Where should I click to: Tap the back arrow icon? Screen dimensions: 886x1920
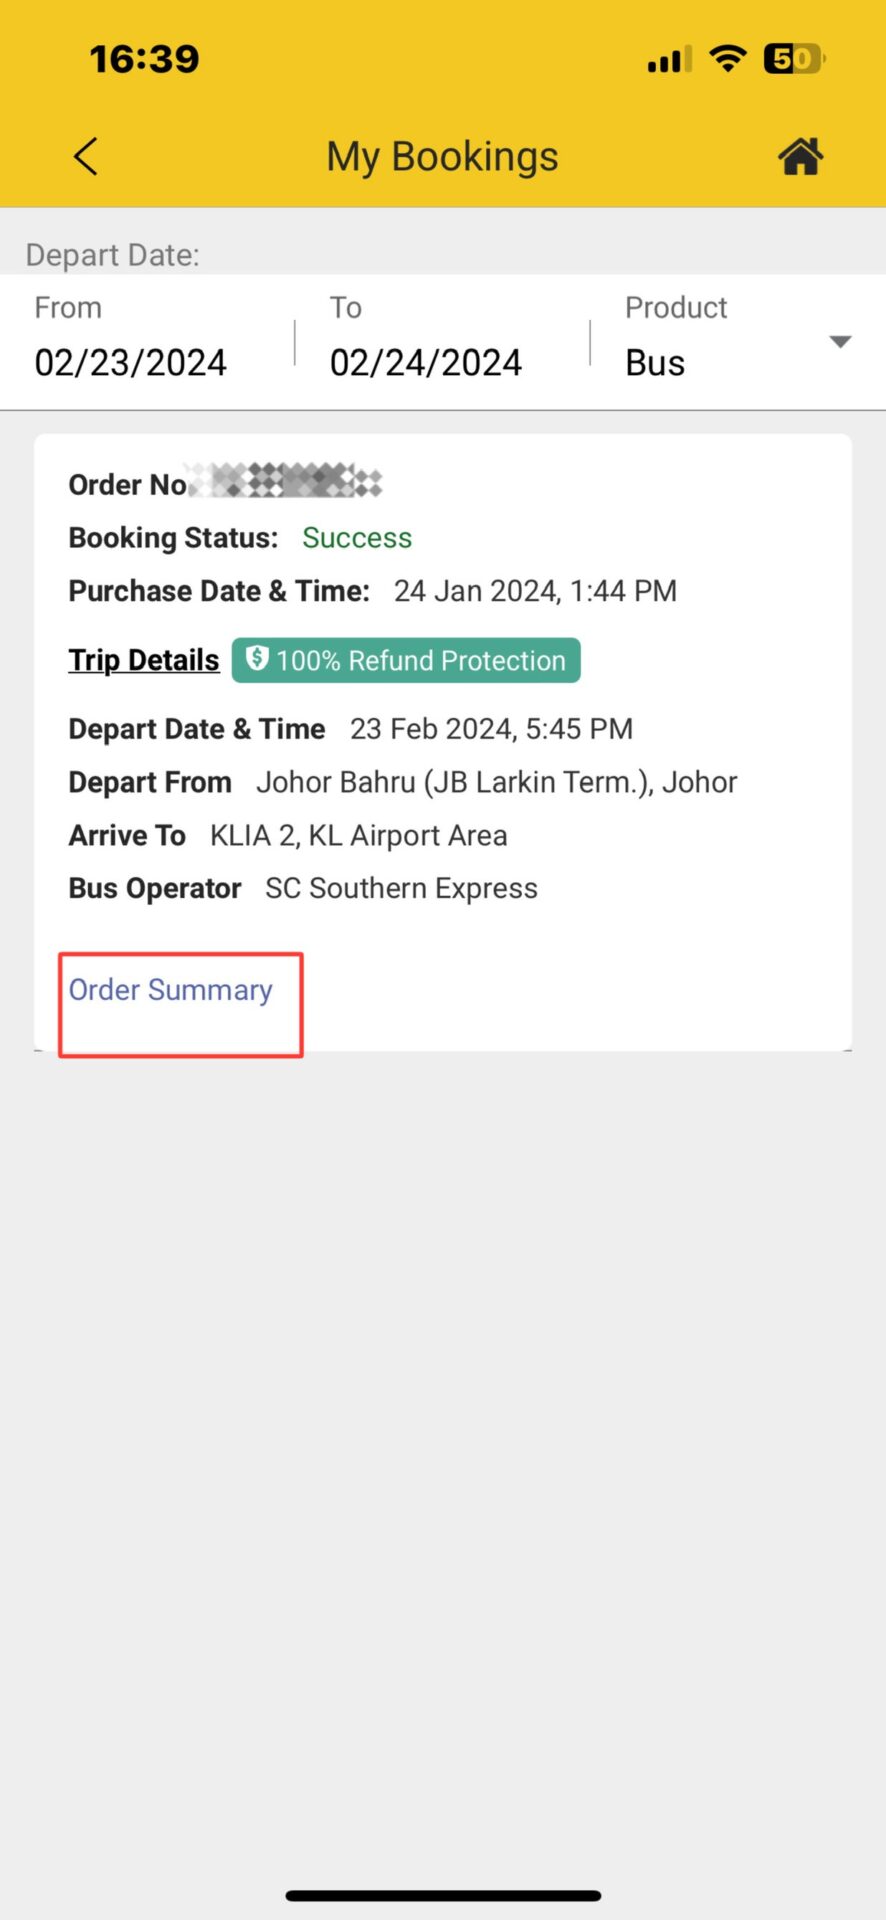click(86, 157)
